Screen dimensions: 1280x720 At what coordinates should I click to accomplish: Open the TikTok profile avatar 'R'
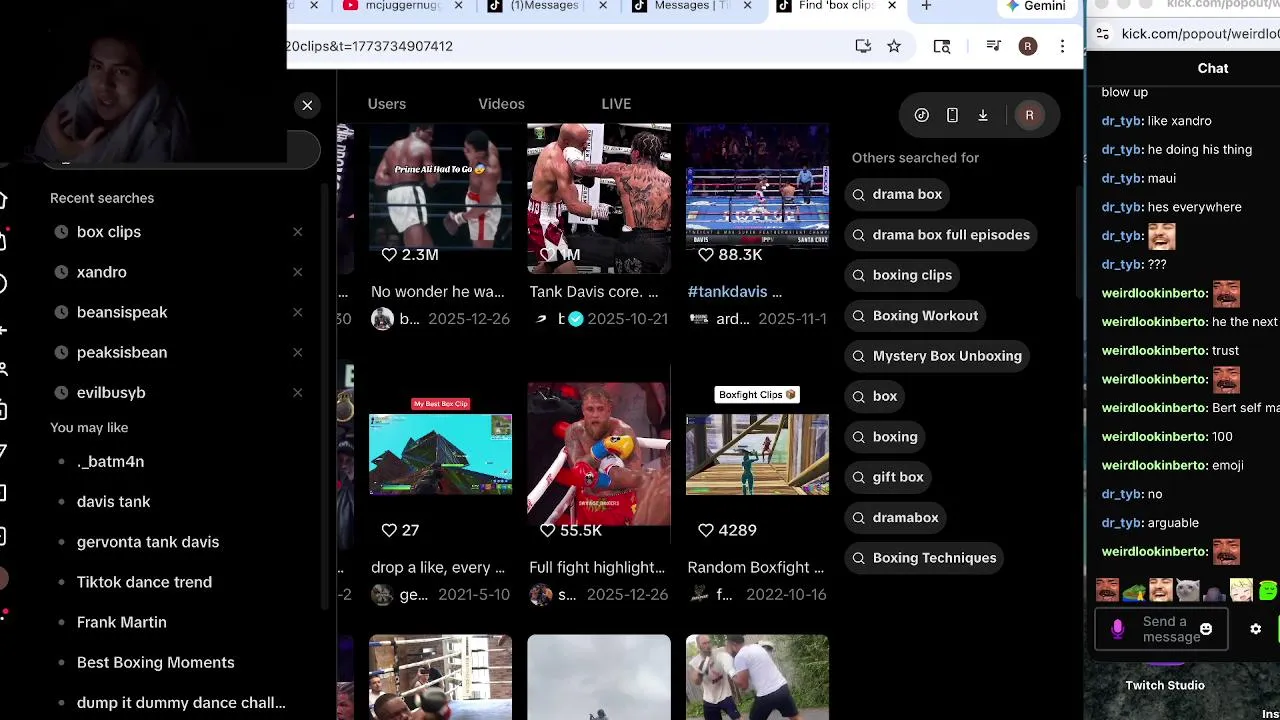point(1029,115)
